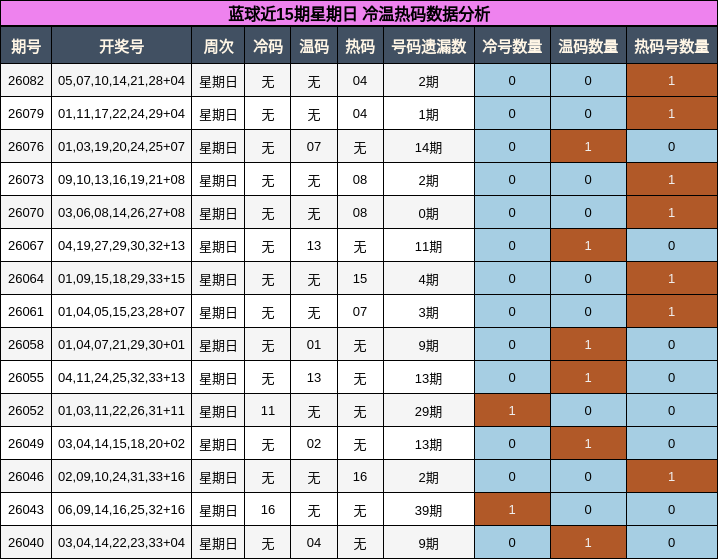Screen dimensions: 718x559
Task: Select the 冷码 column header
Action: tap(268, 45)
